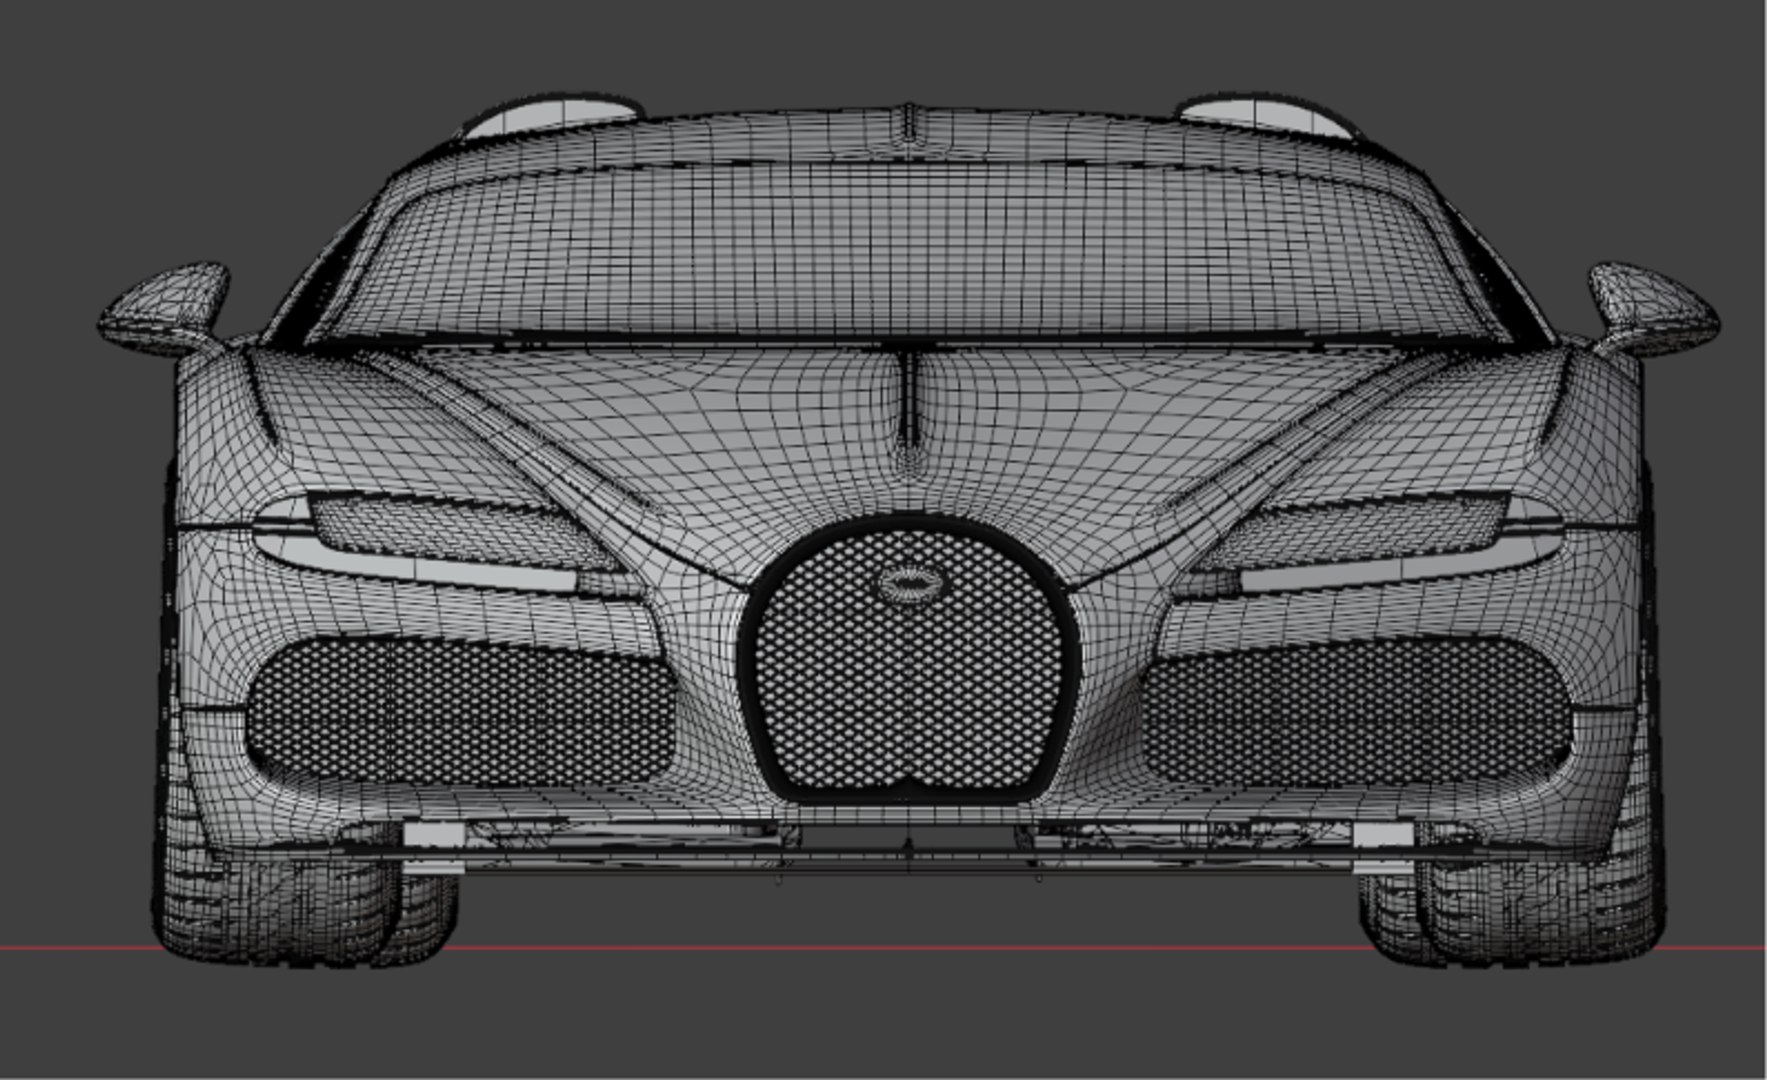Select the roof air scoop on right
Viewport: 1767px width, 1080px height.
point(1265,116)
